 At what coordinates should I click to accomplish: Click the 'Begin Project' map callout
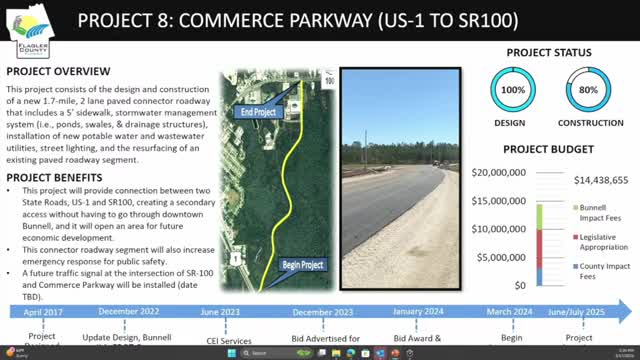click(303, 265)
